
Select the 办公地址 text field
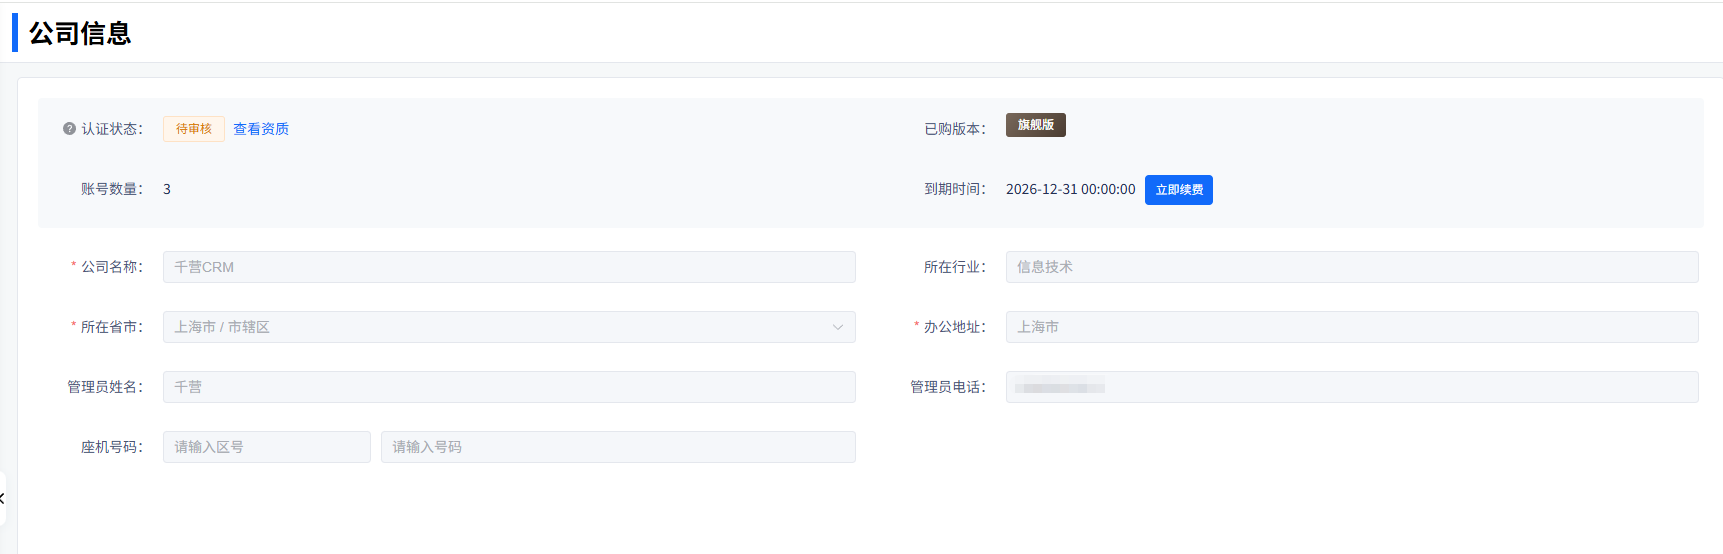(1351, 327)
